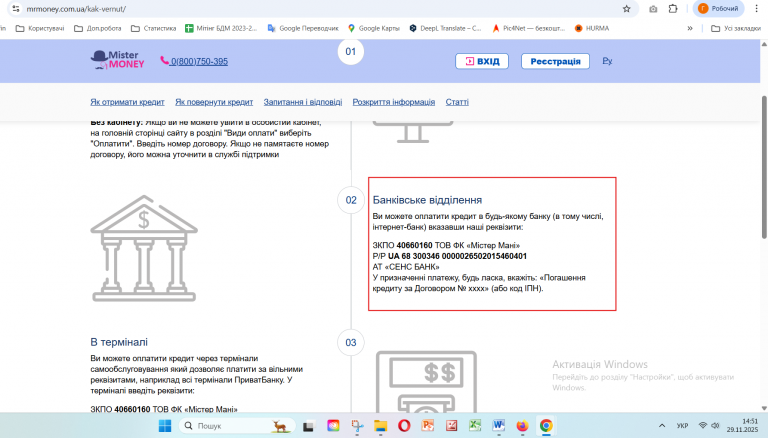The width and height of the screenshot is (768, 438).
Task: Click the Реєстрація button
Action: pyautogui.click(x=555, y=61)
